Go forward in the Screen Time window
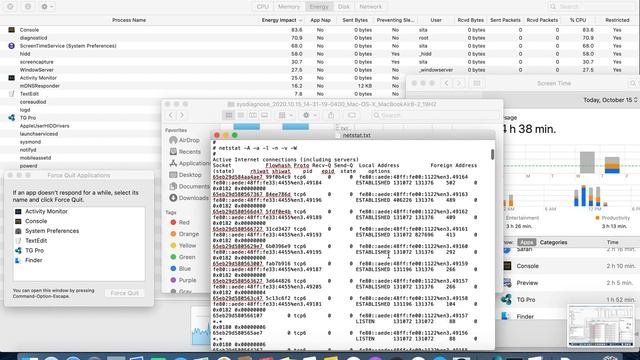 [458, 83]
